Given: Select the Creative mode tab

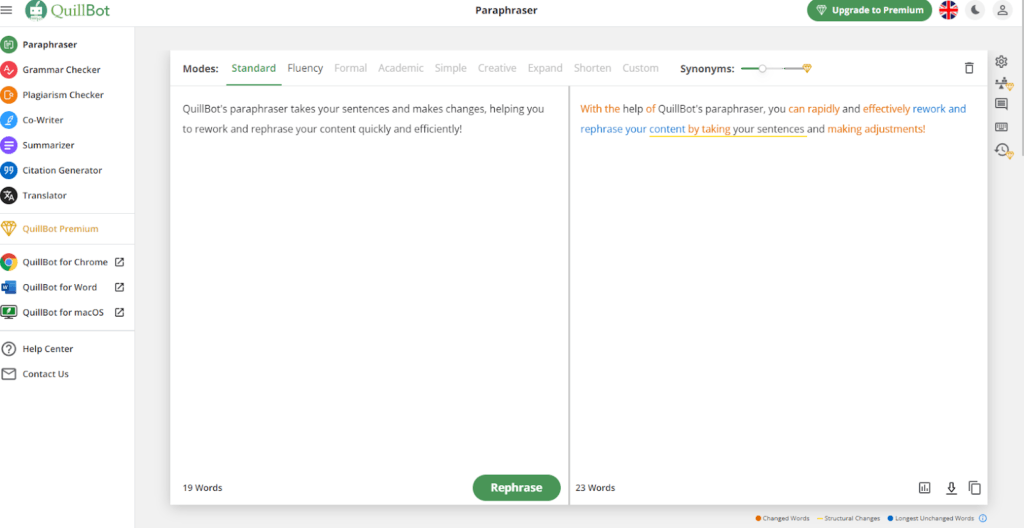Looking at the screenshot, I should point(497,68).
